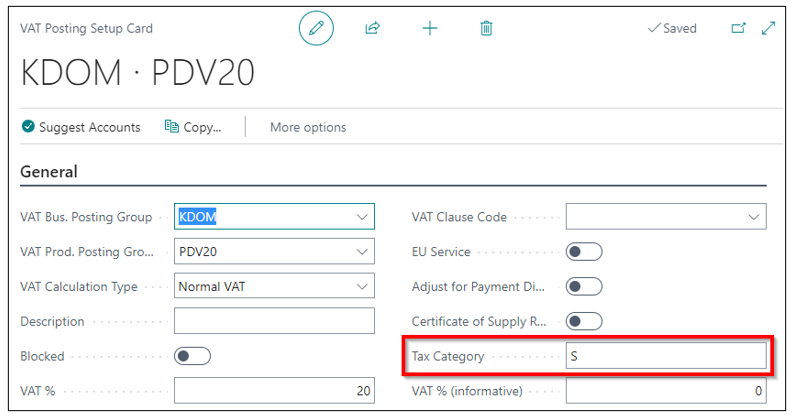
Task: Toggle the Blocked switch
Action: click(192, 356)
